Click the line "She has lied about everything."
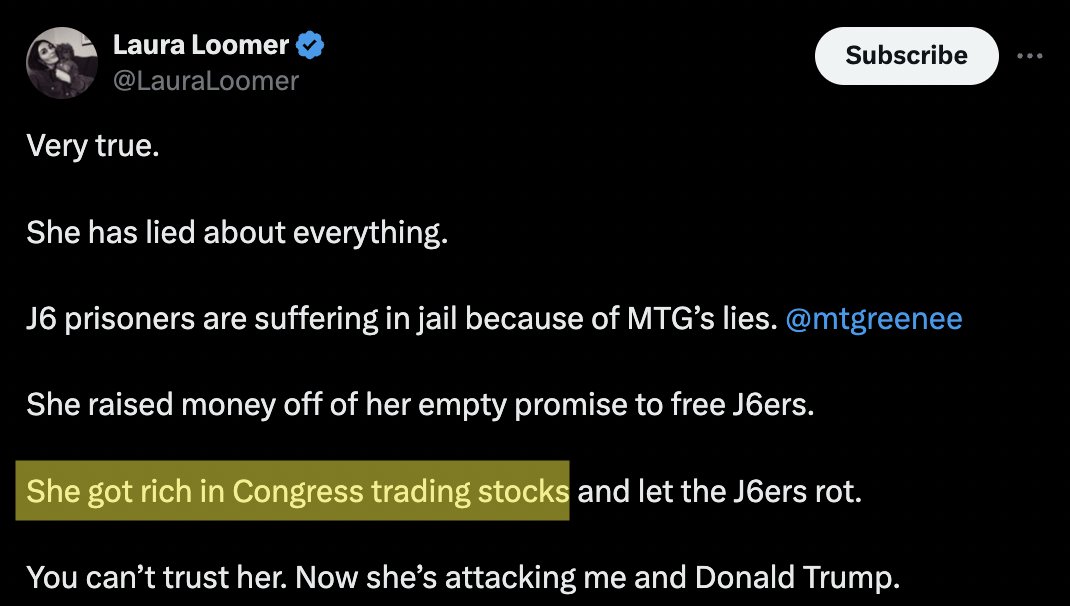The image size is (1070, 606). click(x=235, y=233)
